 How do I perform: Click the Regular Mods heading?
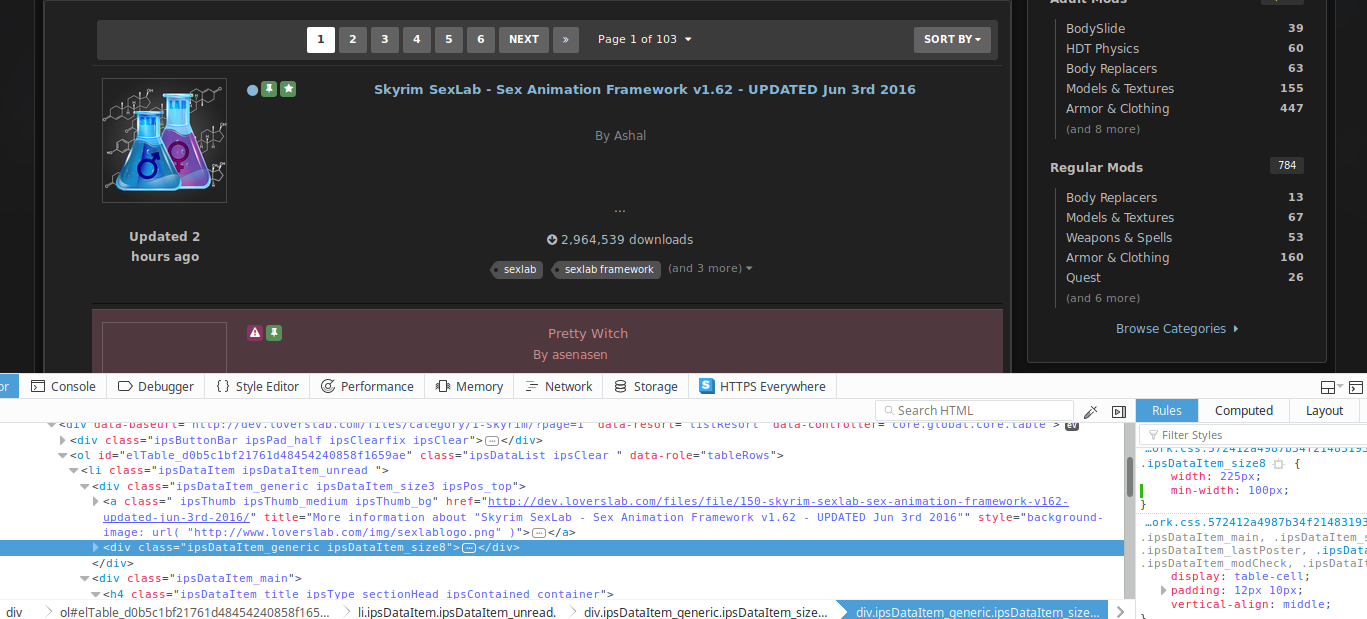coord(1096,168)
